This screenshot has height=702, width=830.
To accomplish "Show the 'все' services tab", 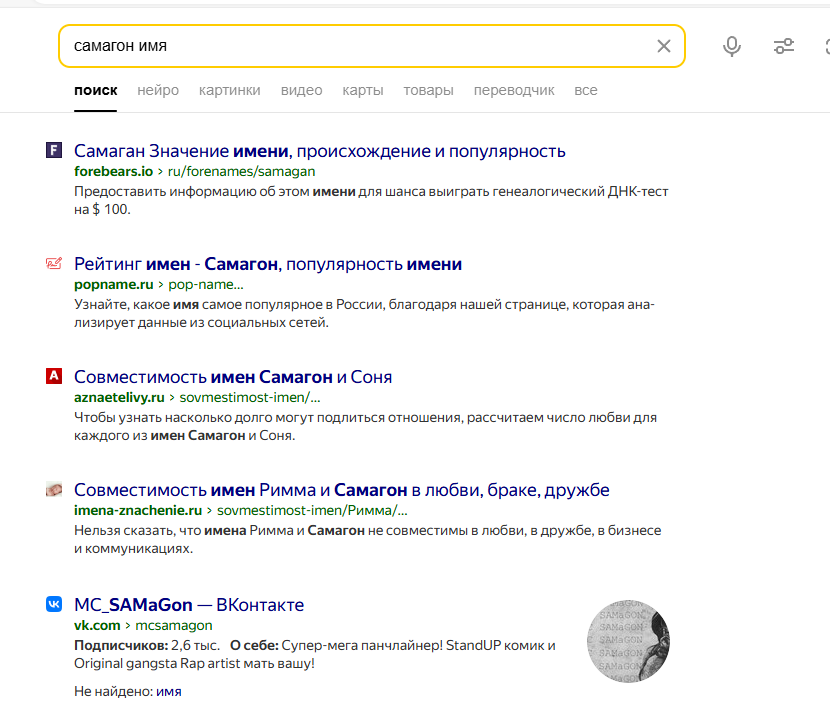I will pyautogui.click(x=586, y=91).
